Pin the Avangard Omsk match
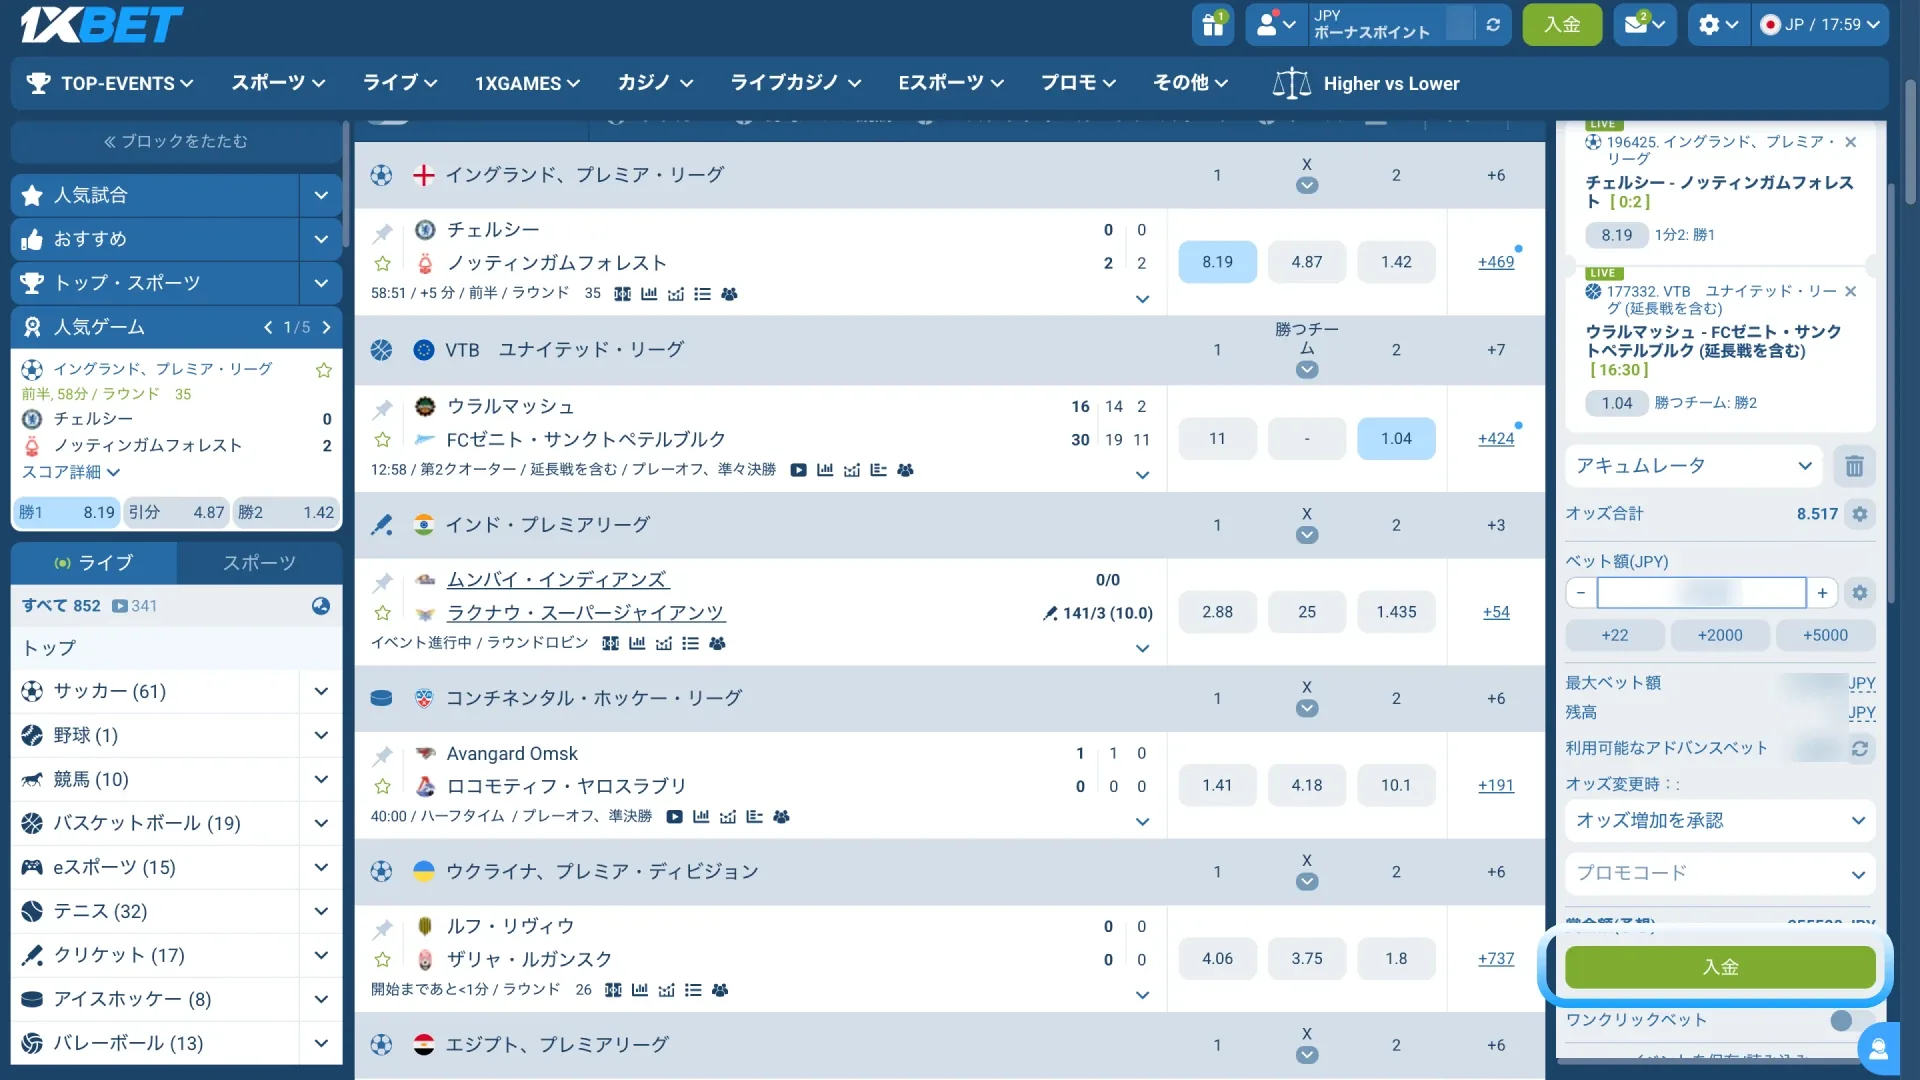1920x1080 pixels. pos(382,756)
